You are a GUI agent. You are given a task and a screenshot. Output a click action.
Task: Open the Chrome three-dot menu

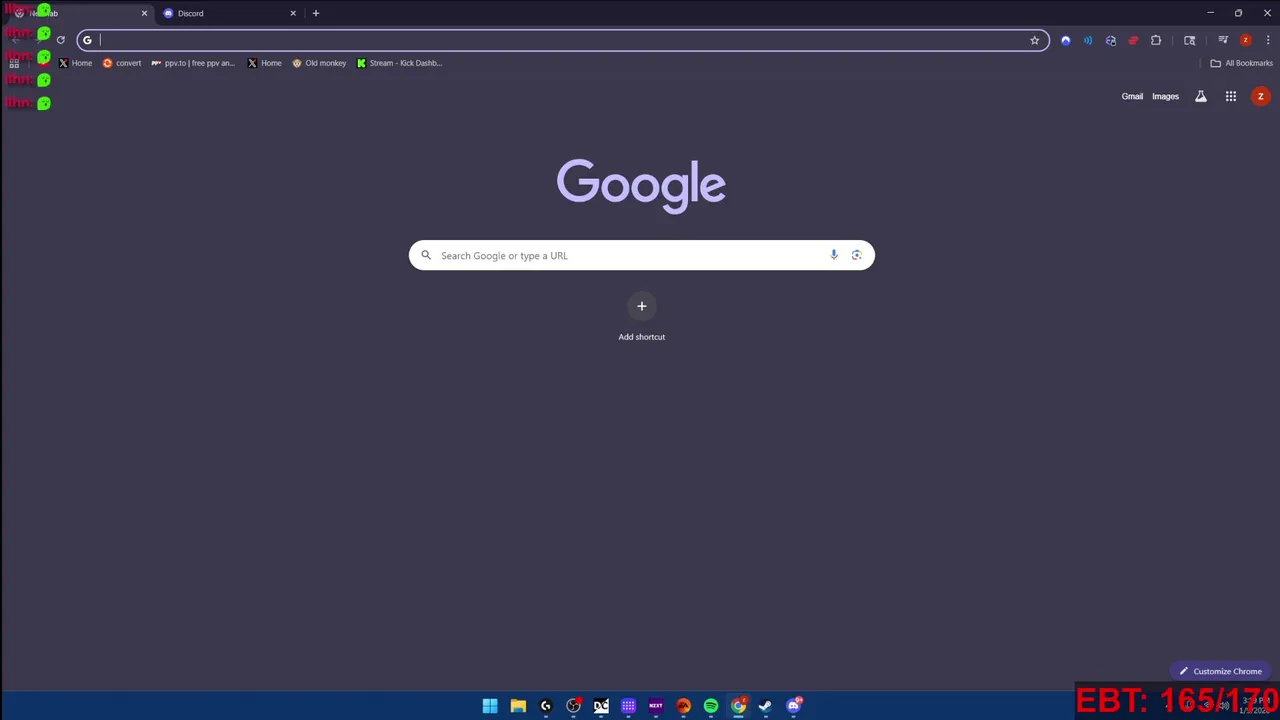click(x=1268, y=40)
